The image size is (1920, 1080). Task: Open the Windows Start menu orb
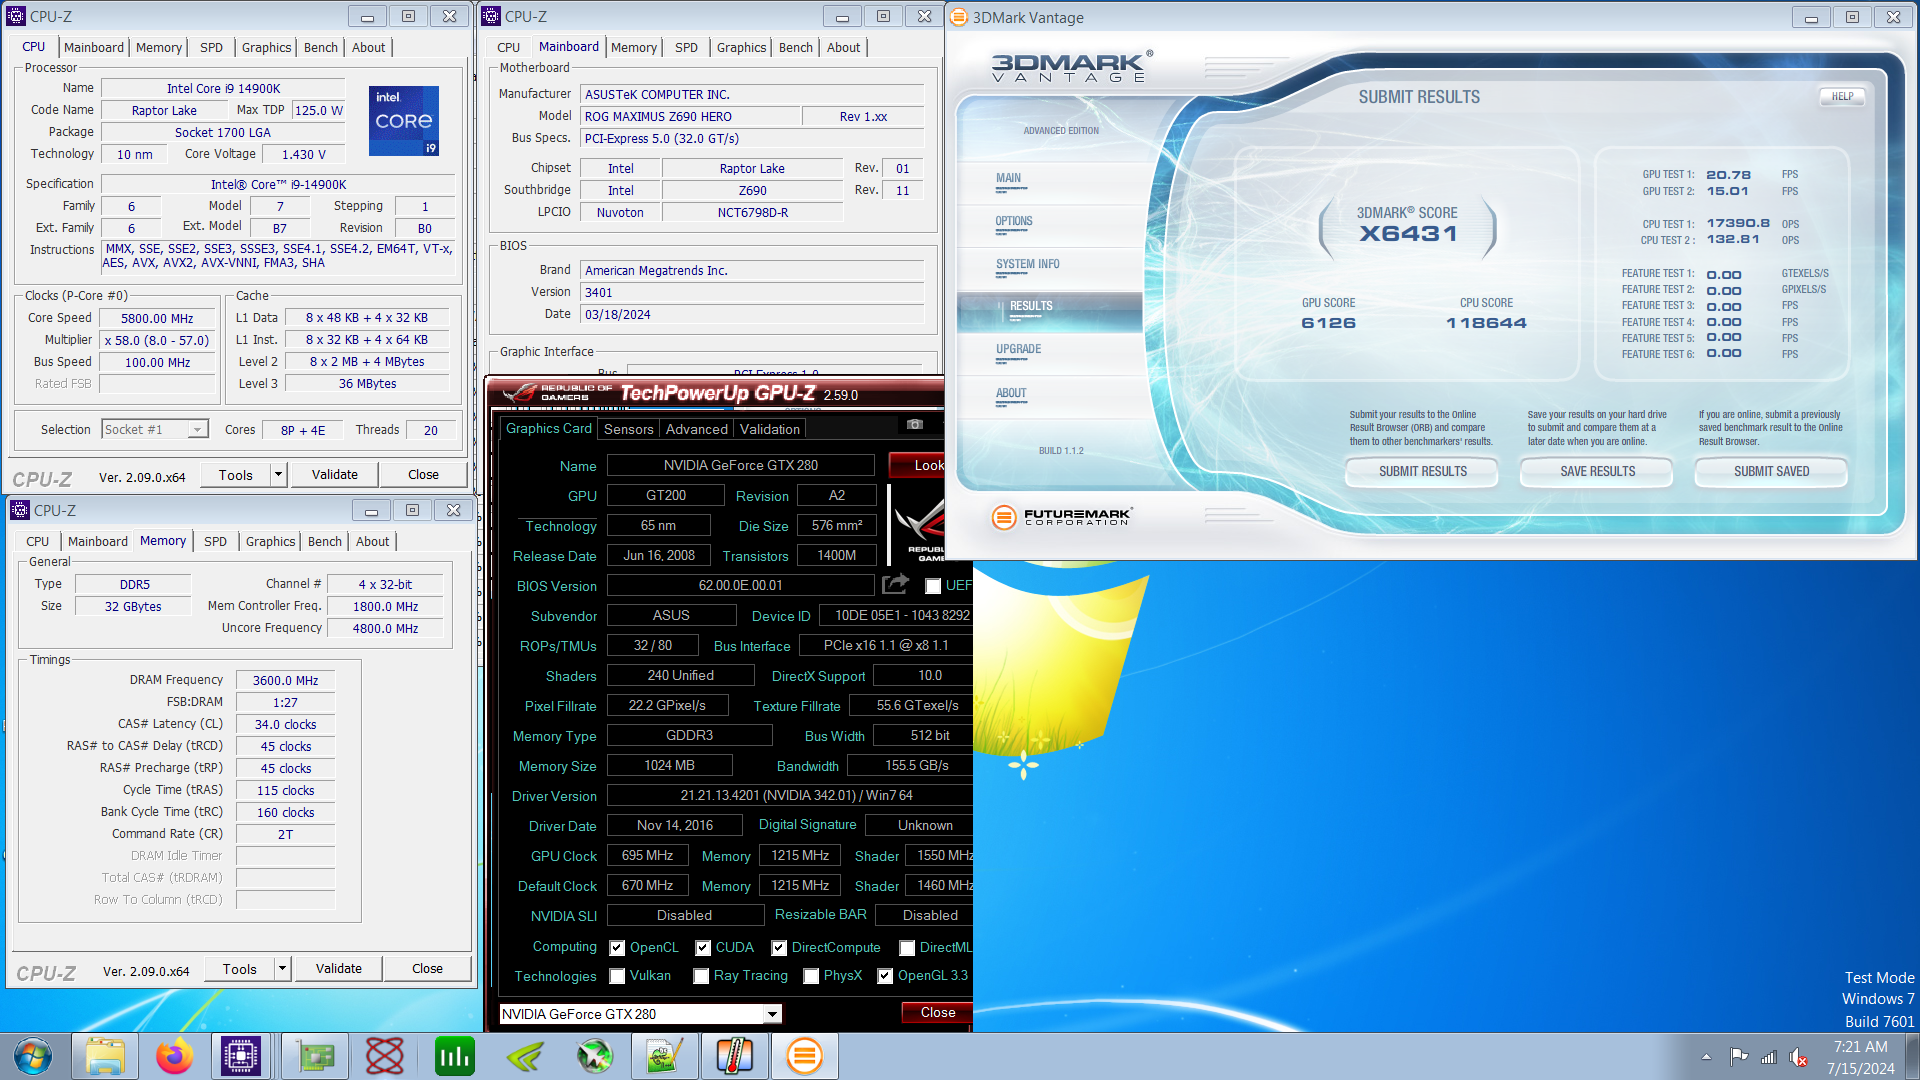pyautogui.click(x=33, y=1056)
